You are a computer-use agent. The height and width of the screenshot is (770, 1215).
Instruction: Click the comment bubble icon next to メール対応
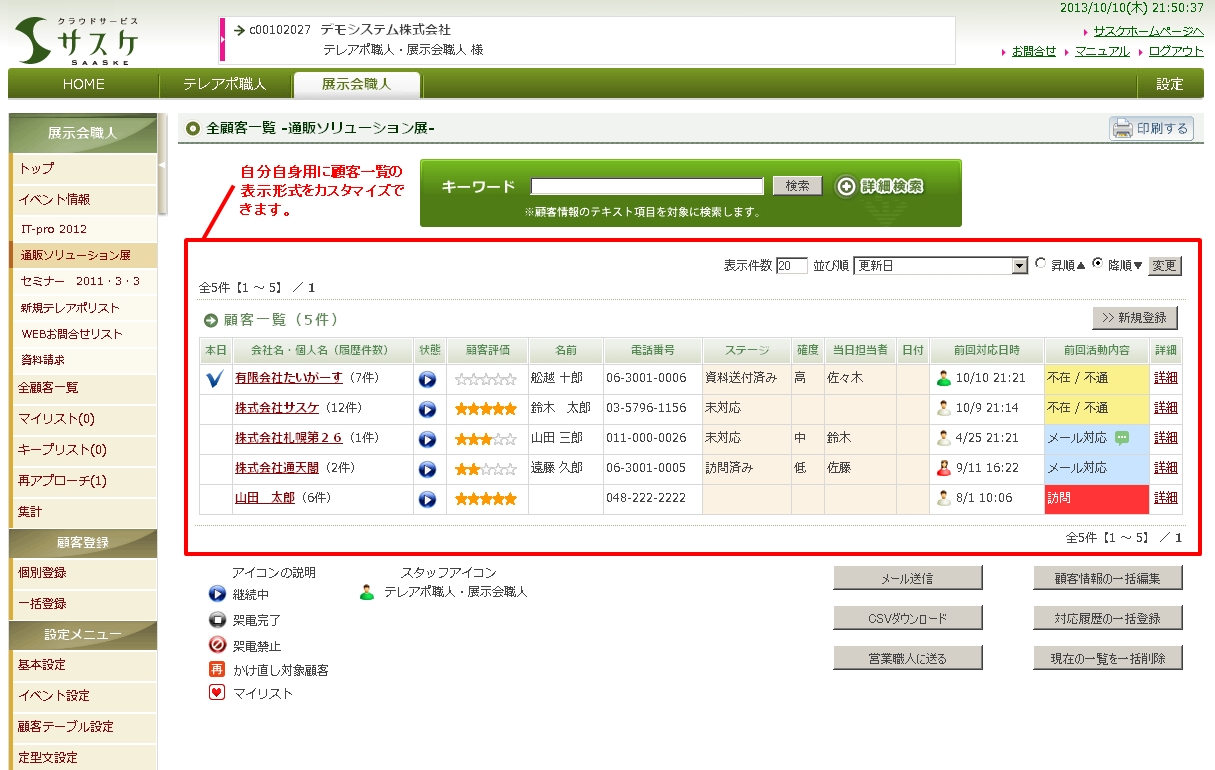pos(1121,438)
